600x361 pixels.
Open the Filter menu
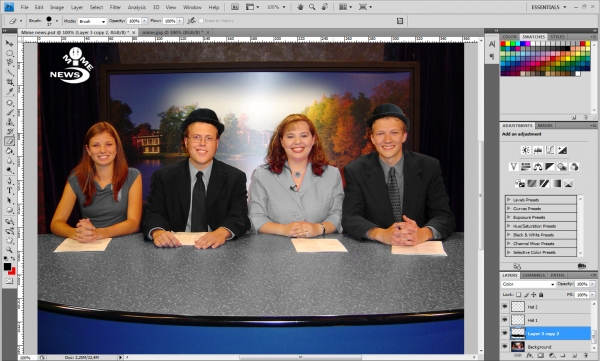click(x=115, y=7)
